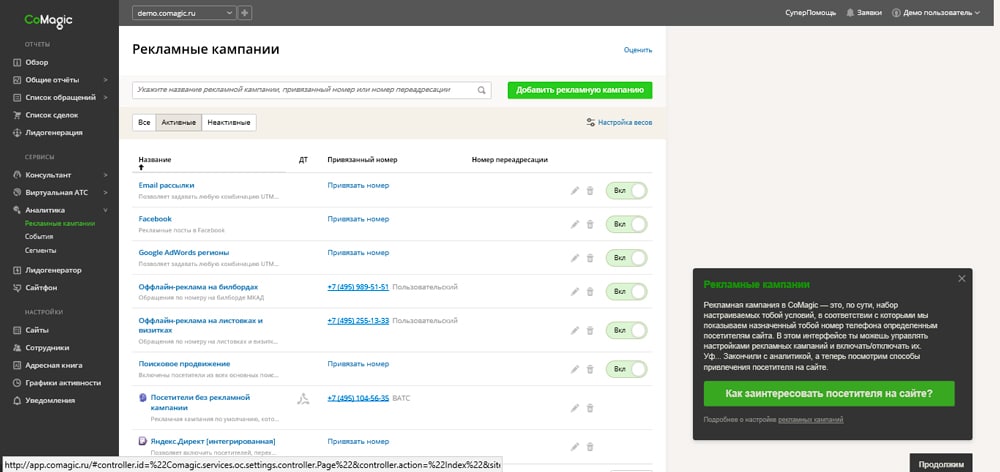Open События under Аналитика menu
The image size is (1000, 472).
click(40, 236)
